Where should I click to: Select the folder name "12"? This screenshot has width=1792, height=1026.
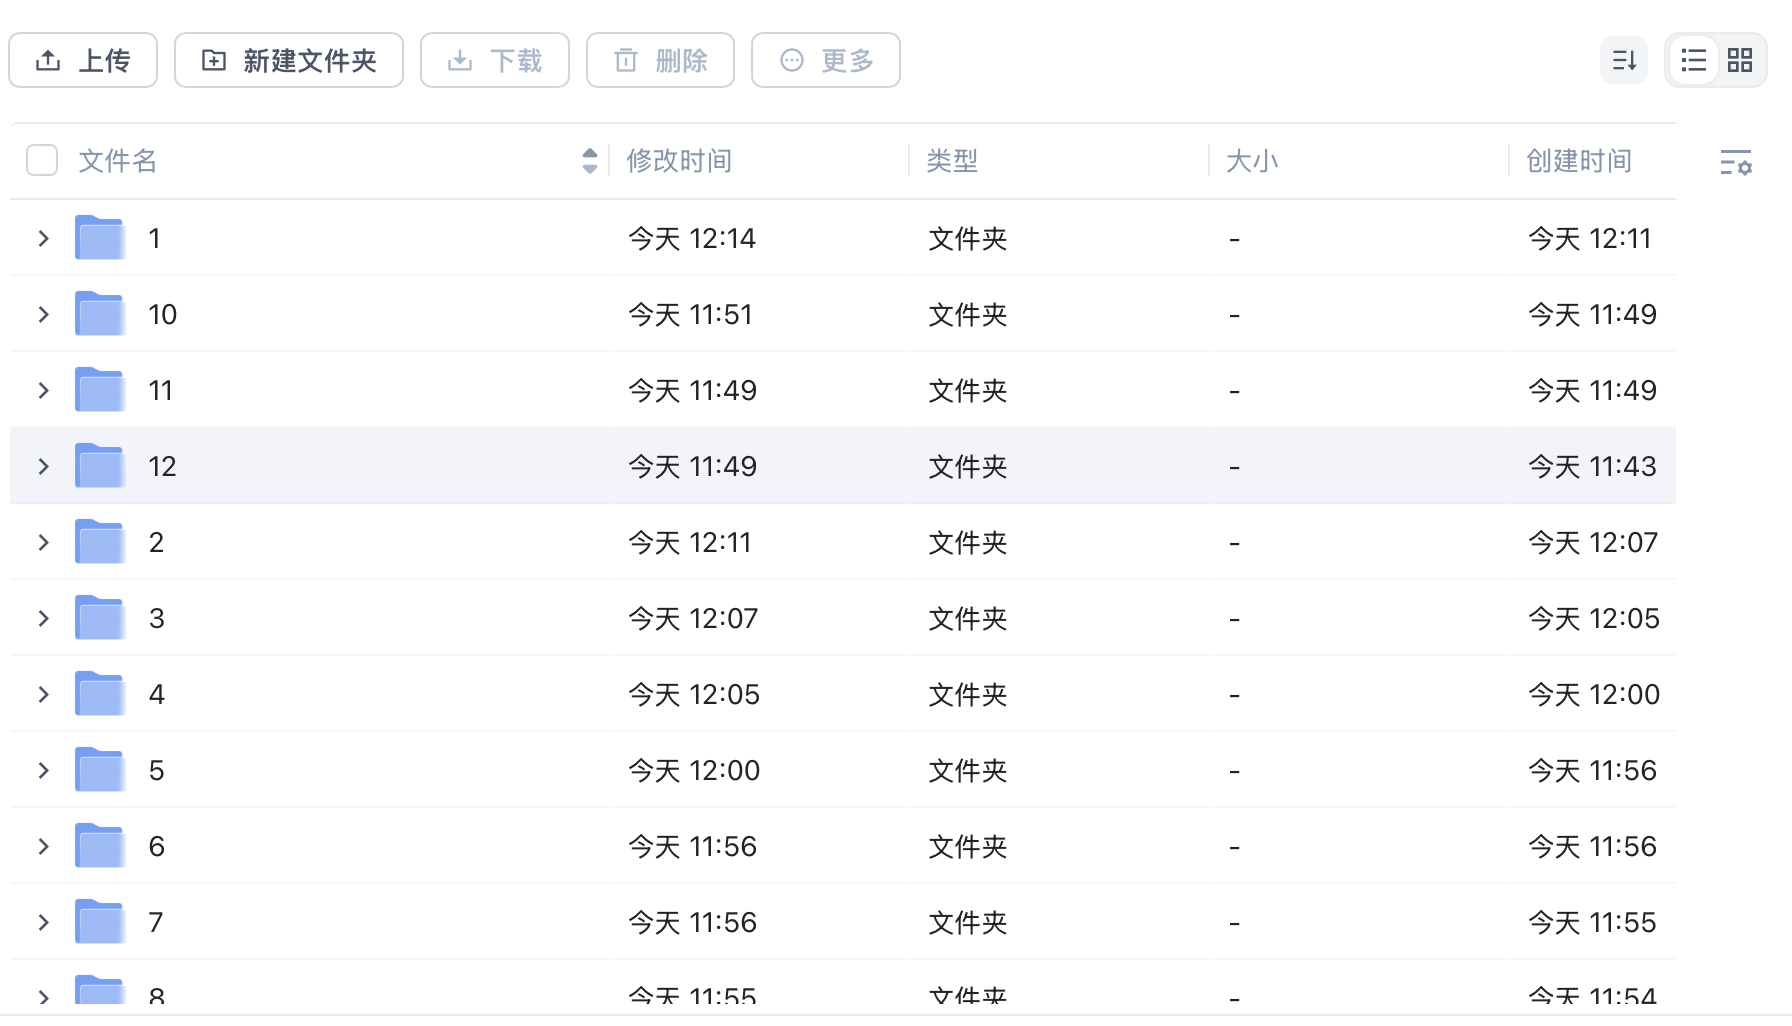[x=163, y=466]
